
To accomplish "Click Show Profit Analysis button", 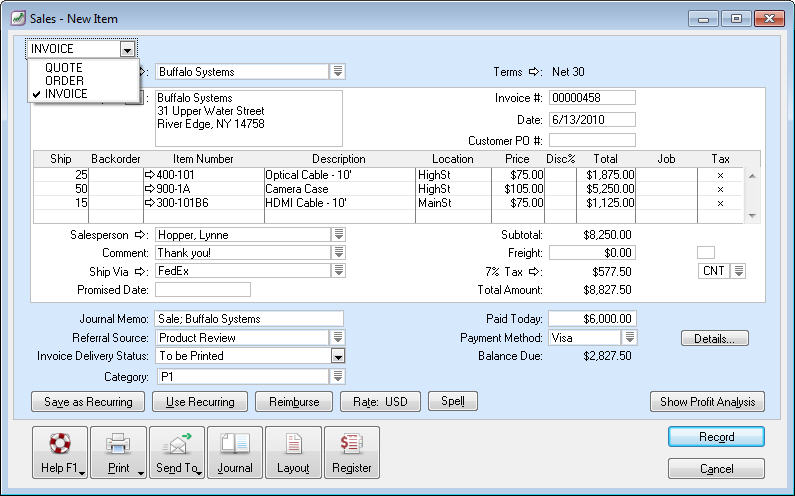I will click(707, 402).
